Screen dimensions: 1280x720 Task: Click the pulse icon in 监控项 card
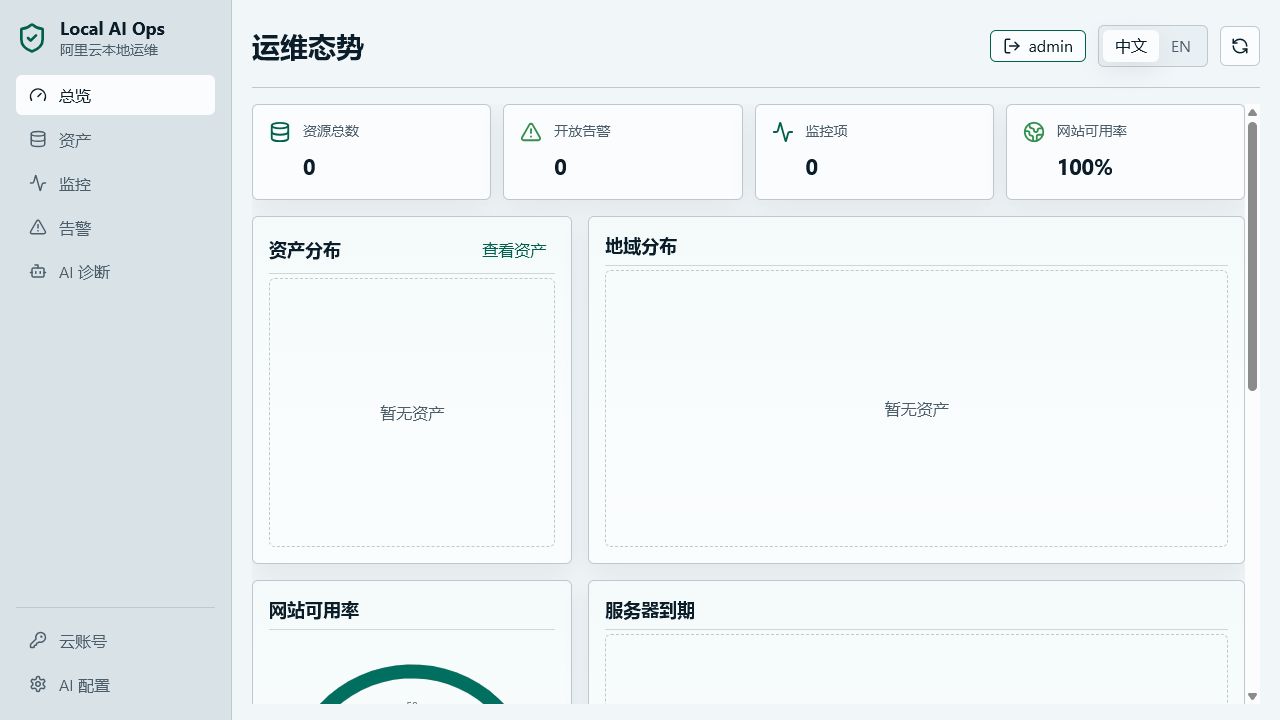pos(783,131)
